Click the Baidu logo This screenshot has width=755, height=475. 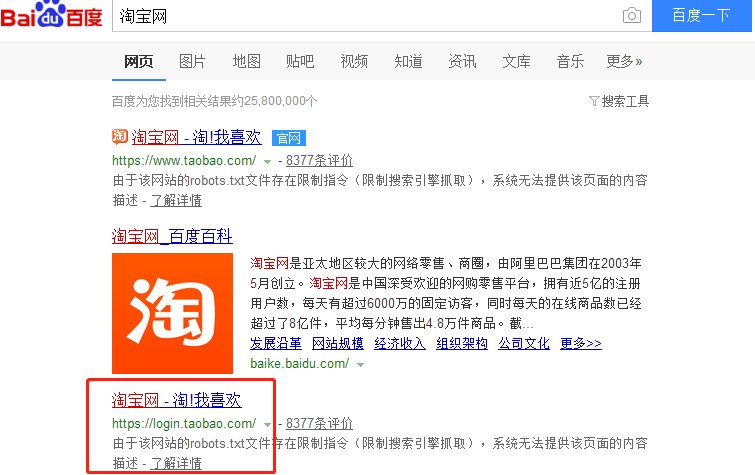51,14
